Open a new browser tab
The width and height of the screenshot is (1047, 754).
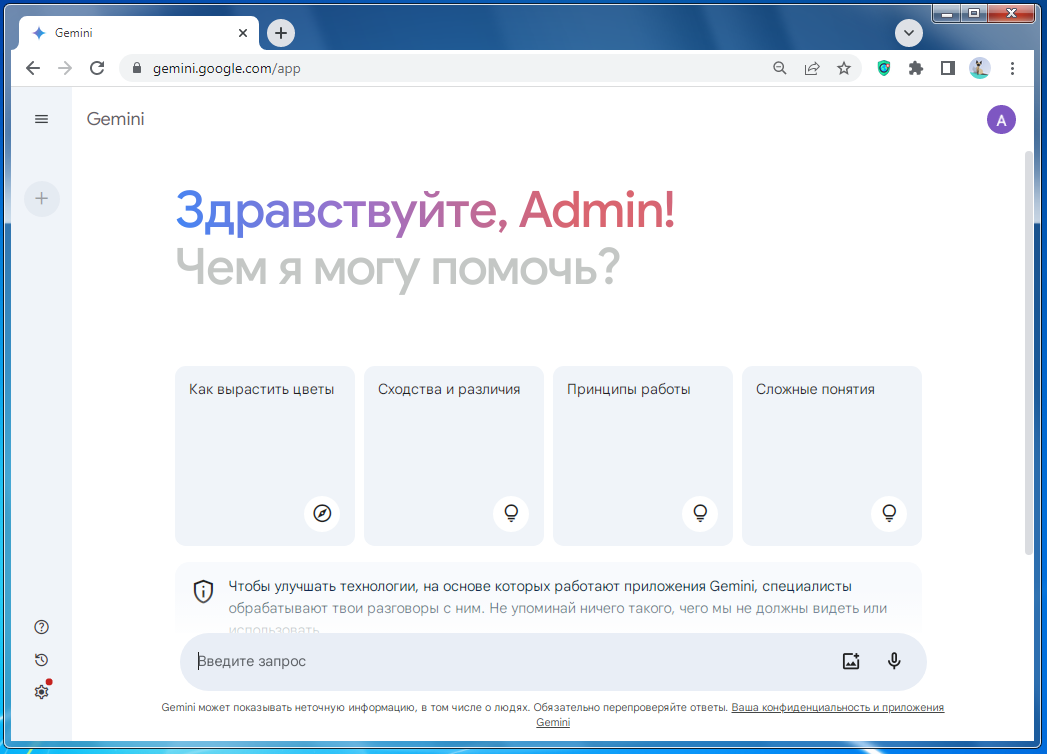[281, 33]
